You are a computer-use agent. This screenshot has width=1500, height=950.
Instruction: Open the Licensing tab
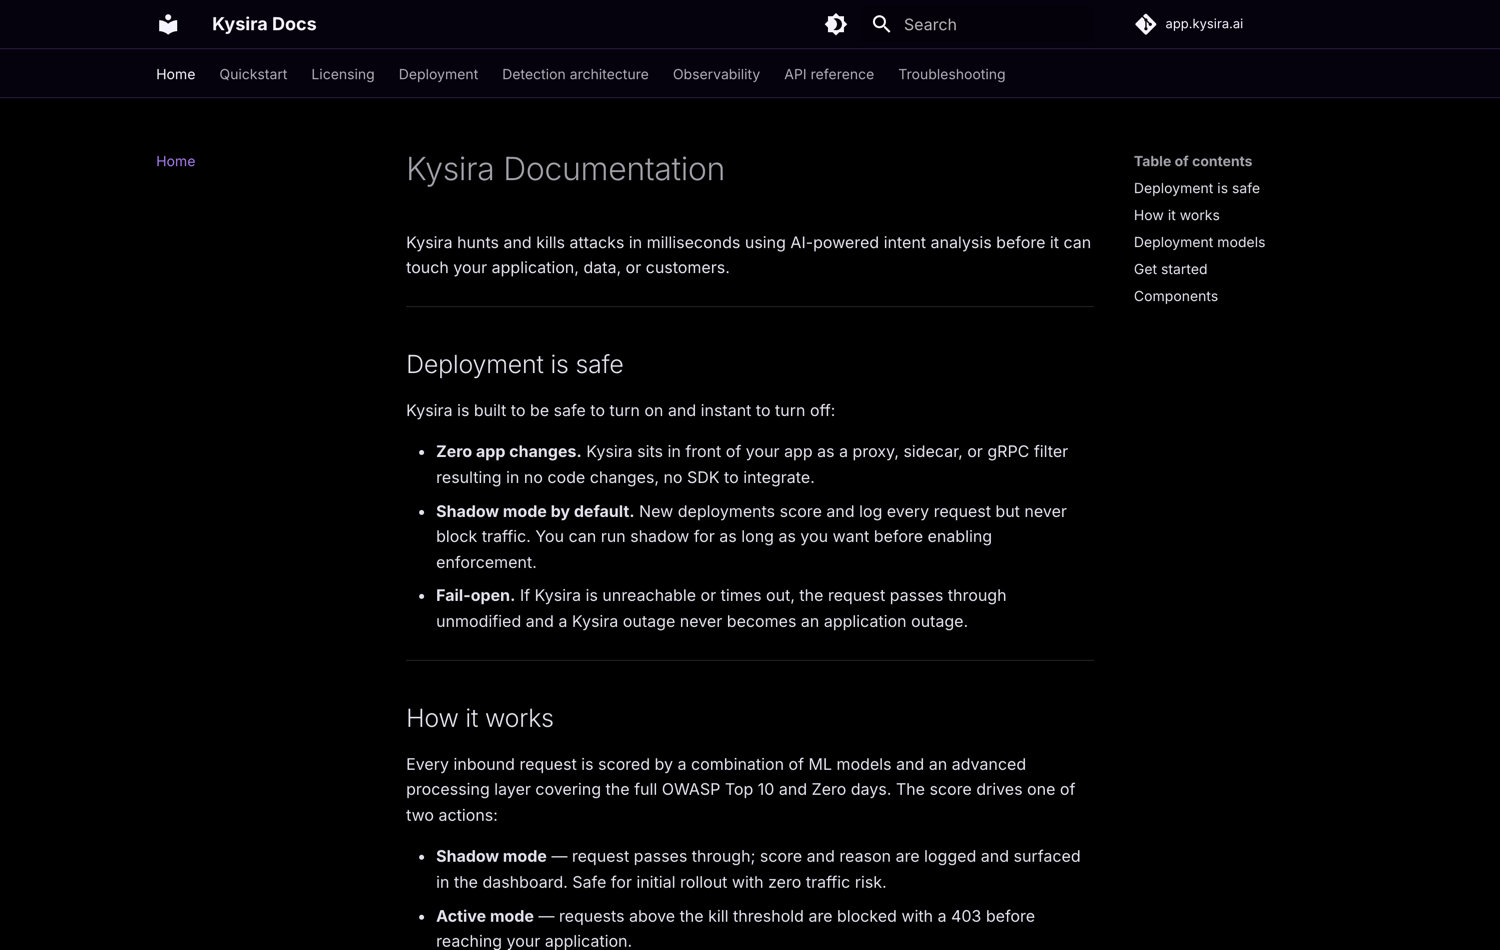pyautogui.click(x=343, y=74)
